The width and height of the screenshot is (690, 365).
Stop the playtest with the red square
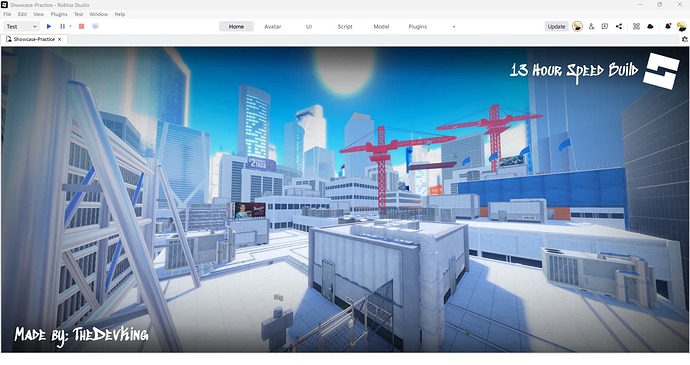click(x=81, y=26)
